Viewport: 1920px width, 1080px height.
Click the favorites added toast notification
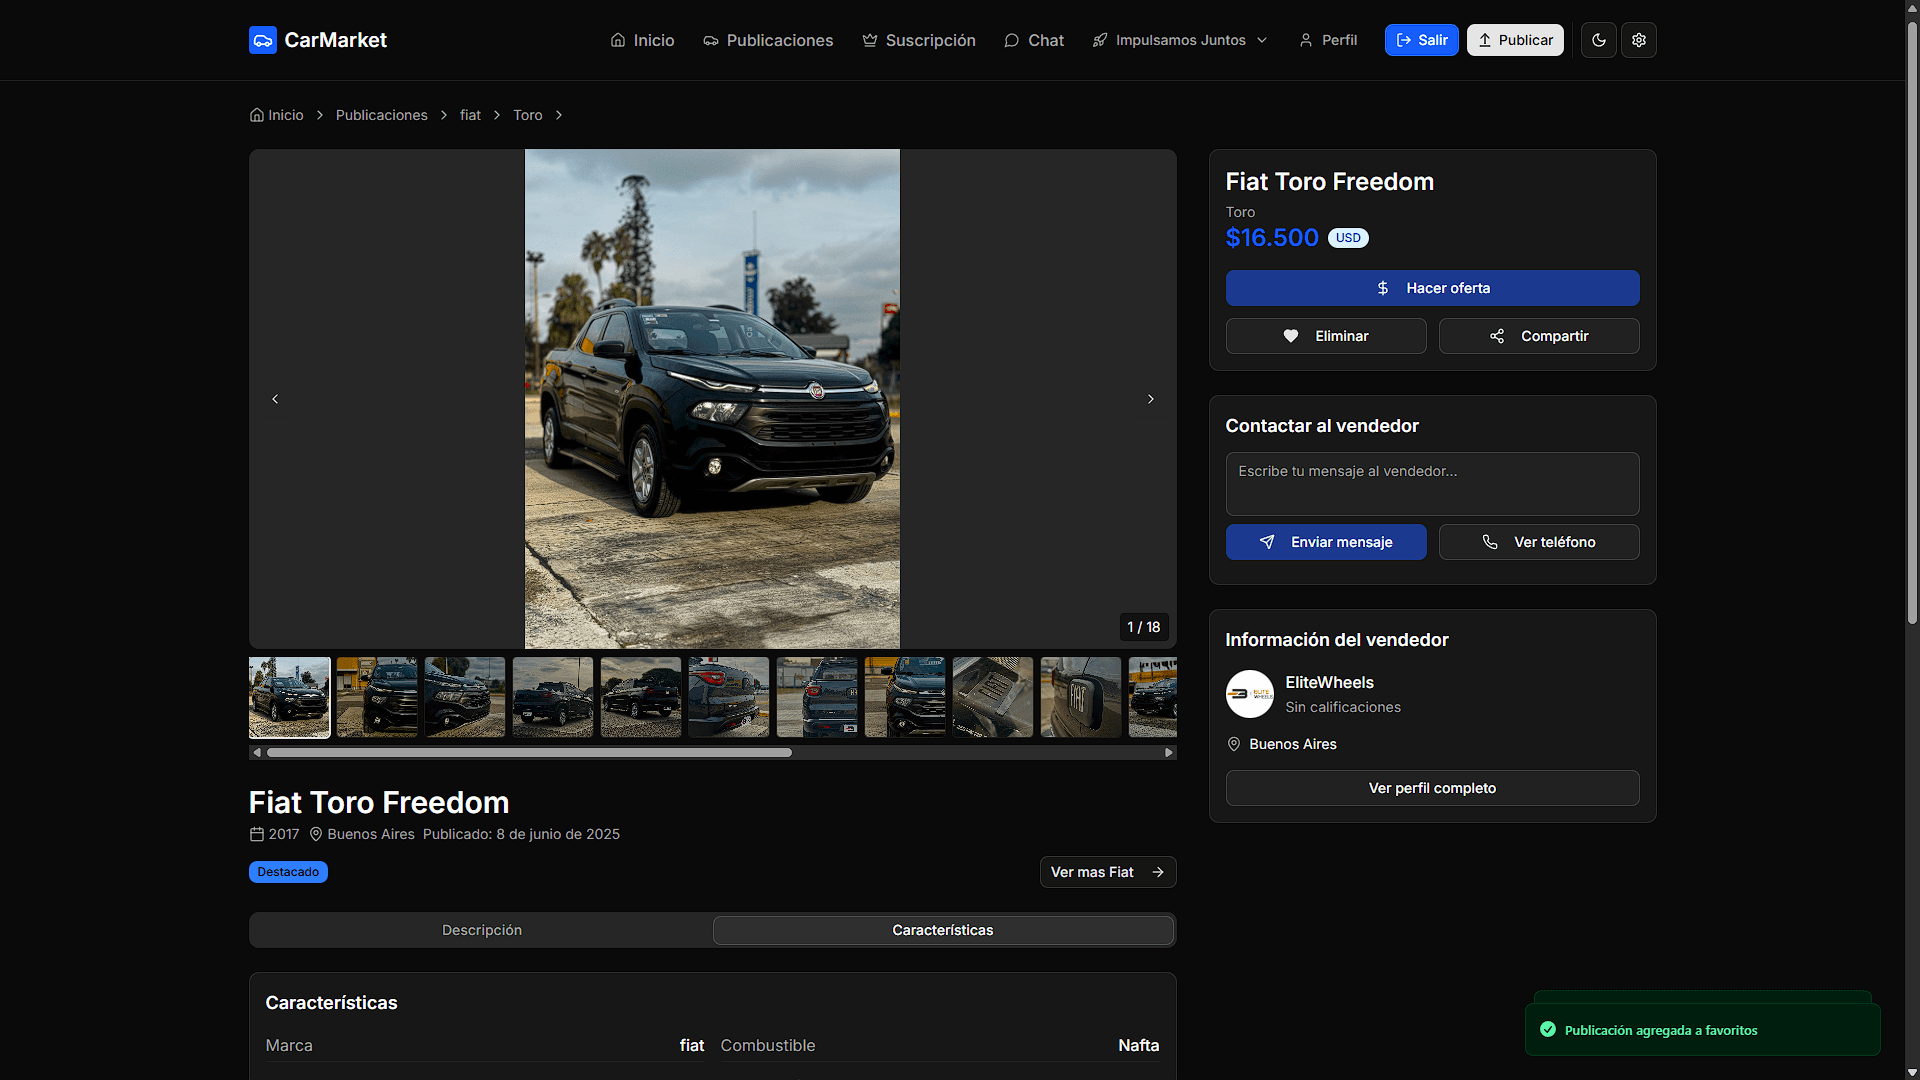click(x=1702, y=1030)
